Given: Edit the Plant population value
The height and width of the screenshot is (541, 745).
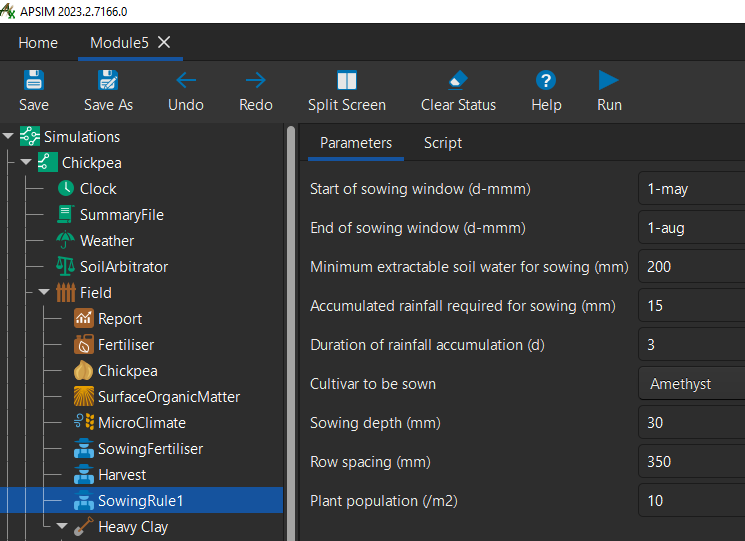Looking at the screenshot, I should tap(692, 500).
